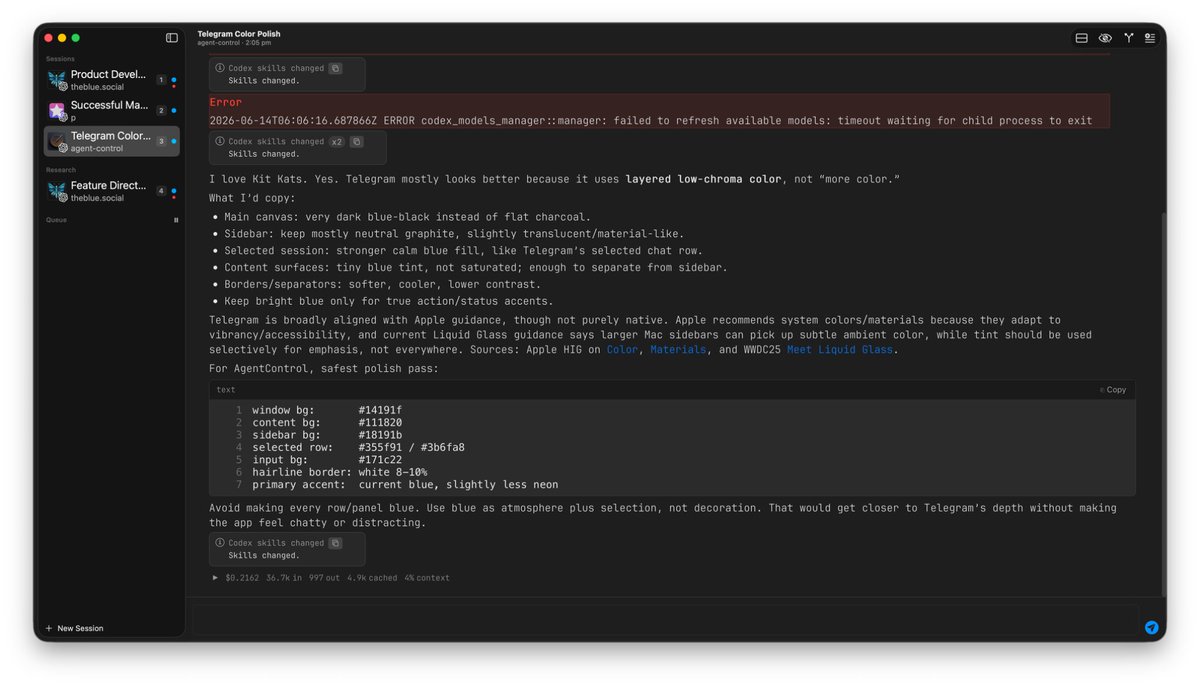
Task: Click code line window bg: #14191f
Action: 327,410
